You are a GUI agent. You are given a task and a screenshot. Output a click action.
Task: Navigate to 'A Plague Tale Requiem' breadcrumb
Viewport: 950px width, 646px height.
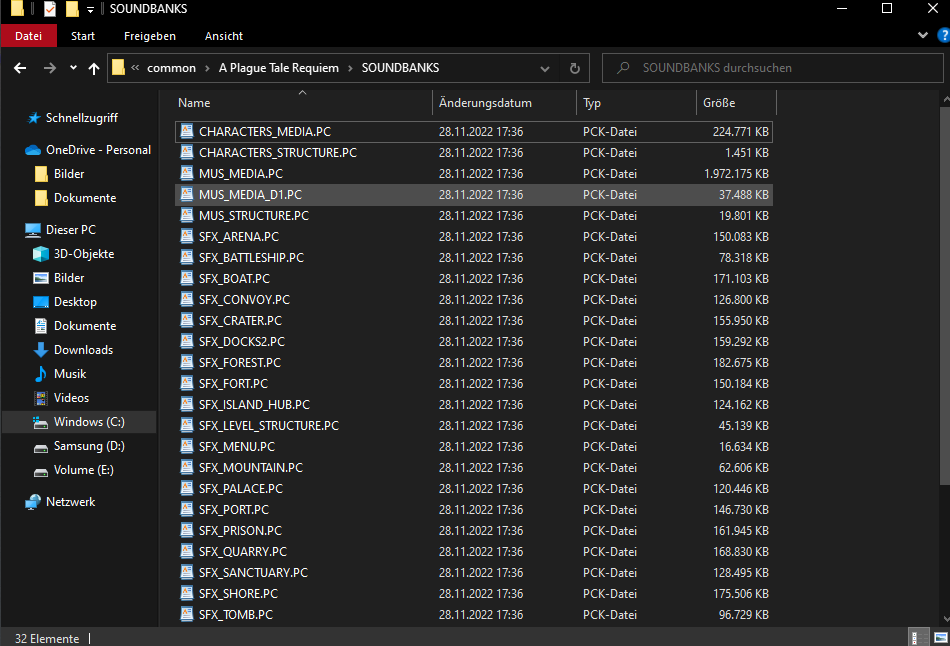[x=279, y=68]
